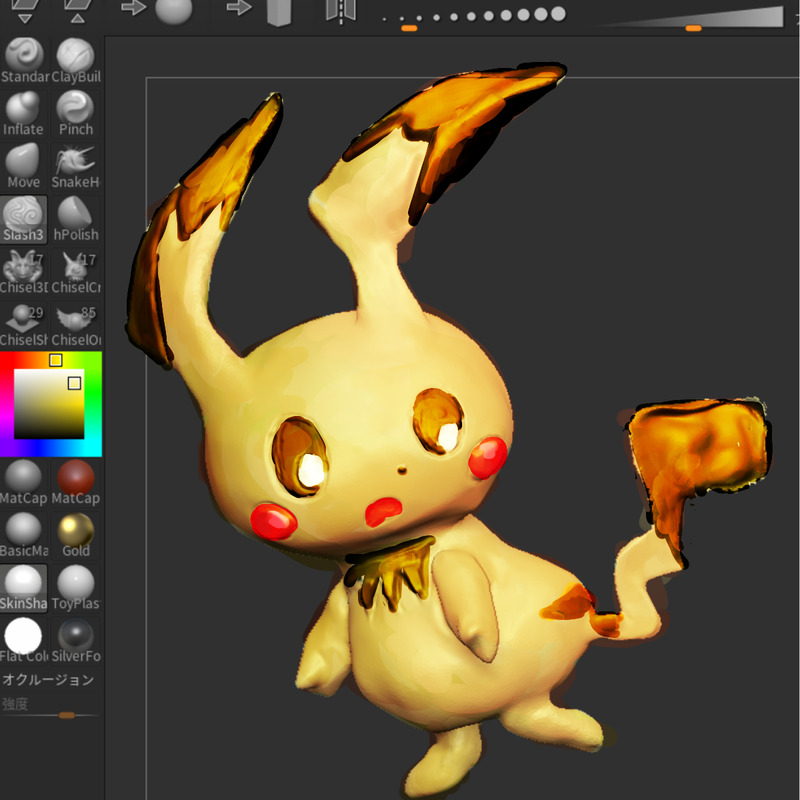This screenshot has height=800, width=800.
Task: Click the higher resolution up-arrow icon
Action: [78, 11]
